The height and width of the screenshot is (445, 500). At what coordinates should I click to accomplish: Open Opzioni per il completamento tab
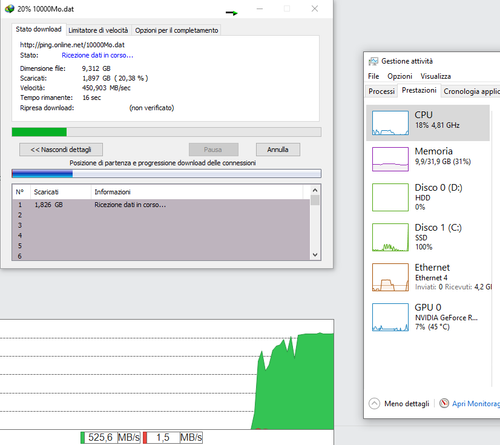[176, 30]
